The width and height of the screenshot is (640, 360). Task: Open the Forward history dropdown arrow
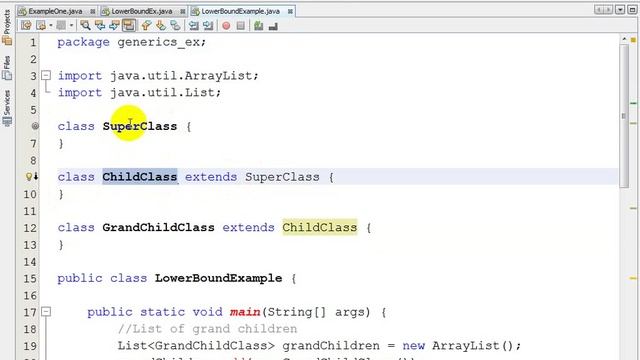coord(71,26)
